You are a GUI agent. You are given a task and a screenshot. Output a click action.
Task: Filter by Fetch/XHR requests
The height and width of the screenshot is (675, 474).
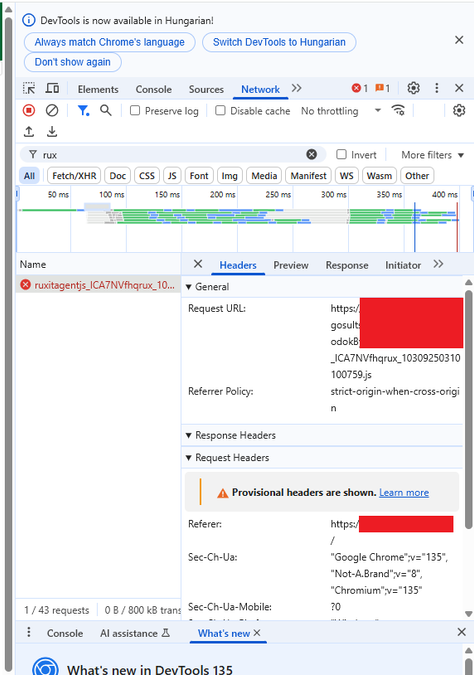(x=74, y=176)
